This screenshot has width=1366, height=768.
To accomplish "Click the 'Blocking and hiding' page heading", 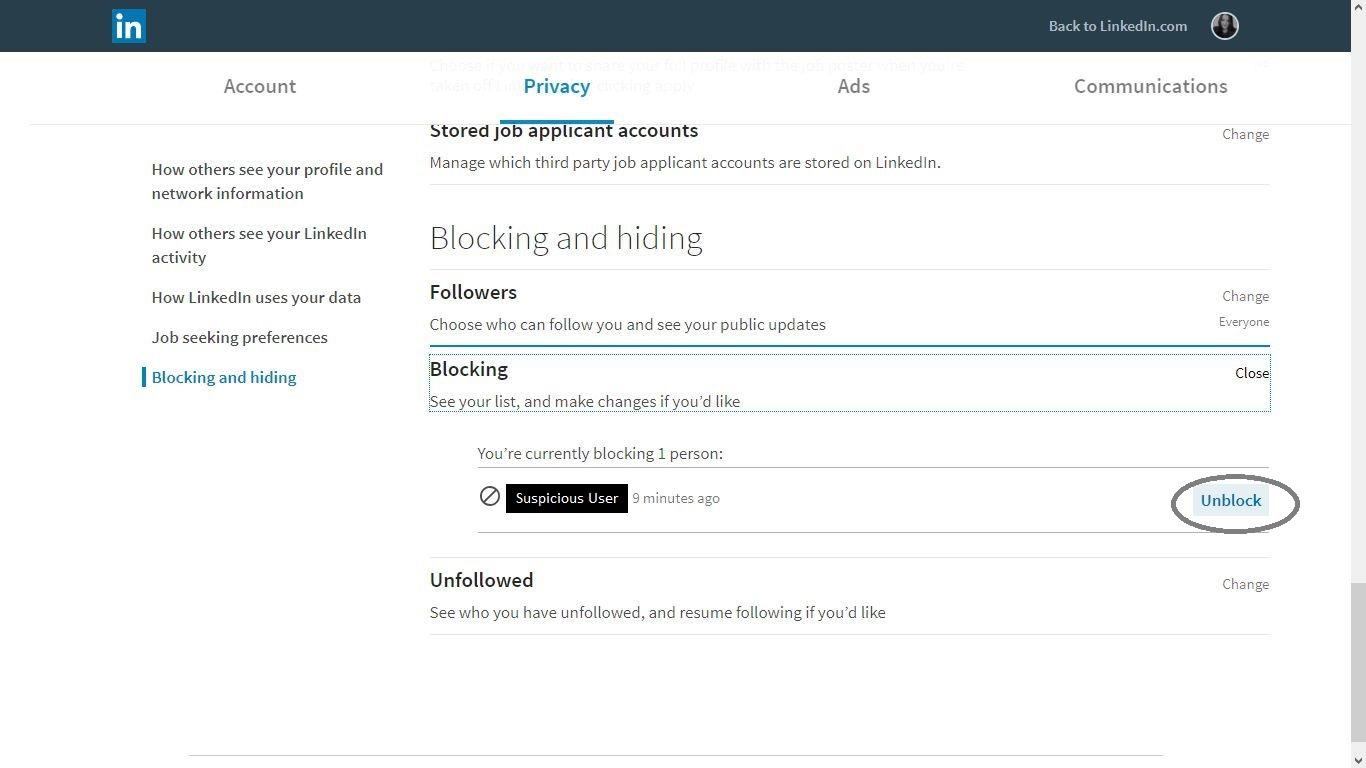I will pos(566,238).
